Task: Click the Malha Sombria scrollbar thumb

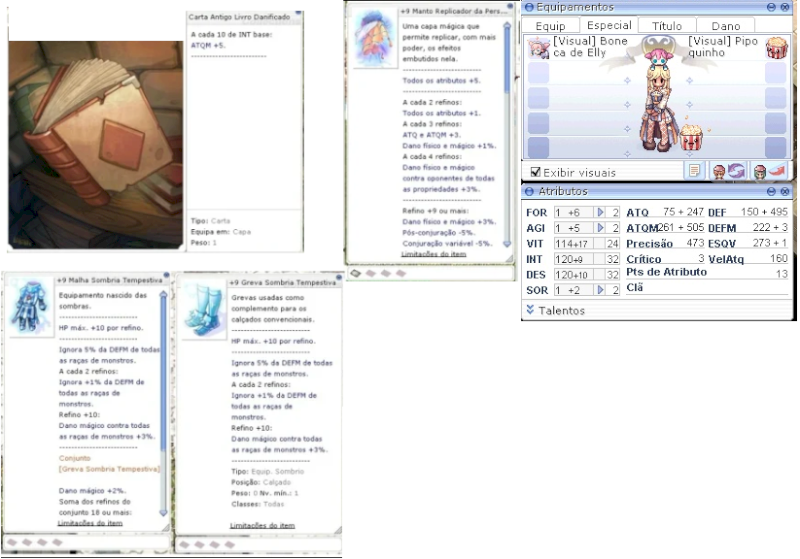Action: [x=163, y=375]
